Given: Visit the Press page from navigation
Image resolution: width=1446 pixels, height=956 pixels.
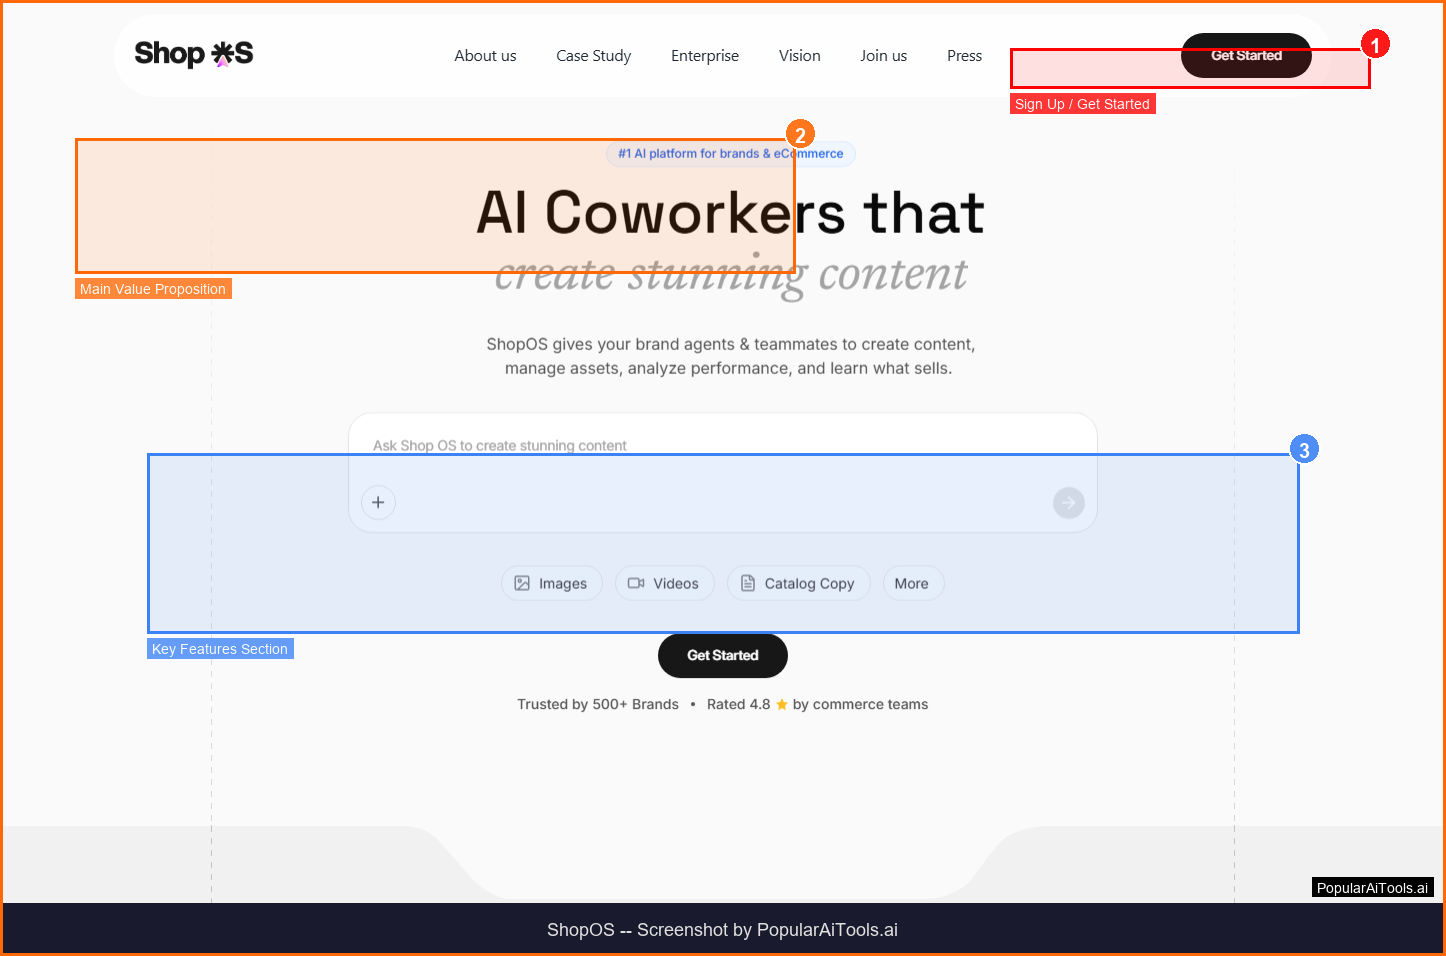Looking at the screenshot, I should click(964, 56).
